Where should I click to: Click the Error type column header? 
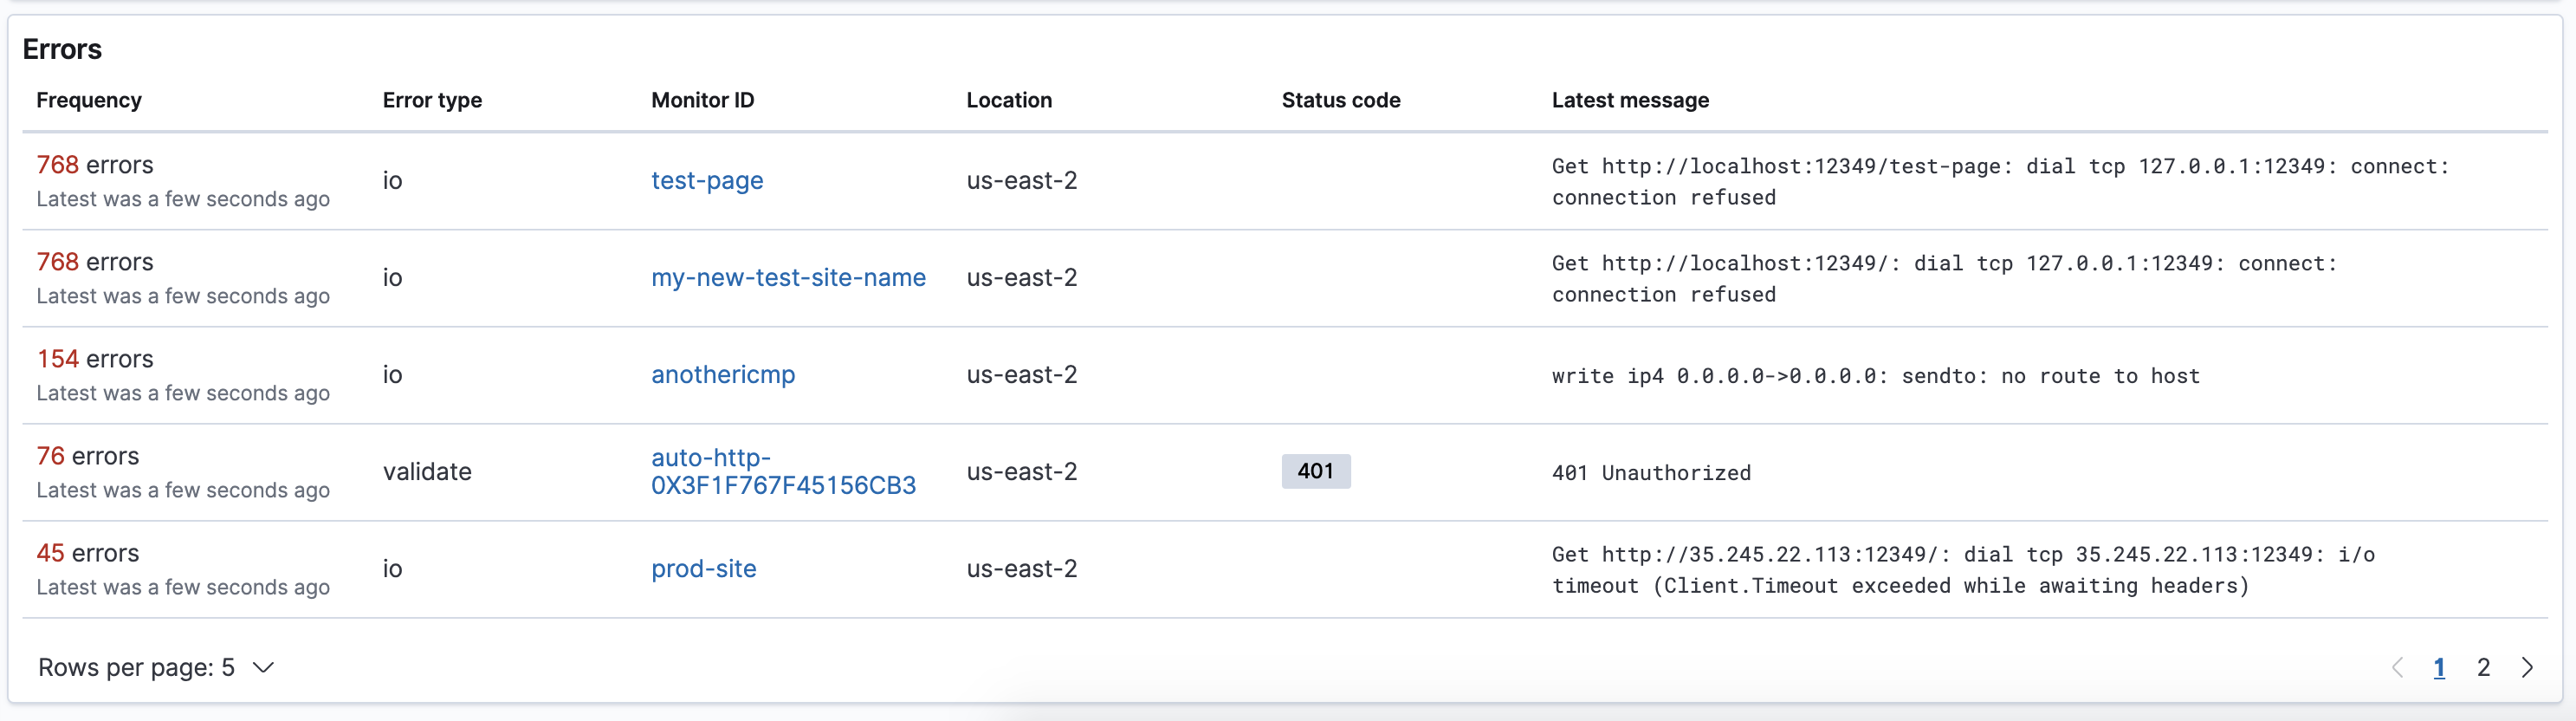tap(432, 100)
